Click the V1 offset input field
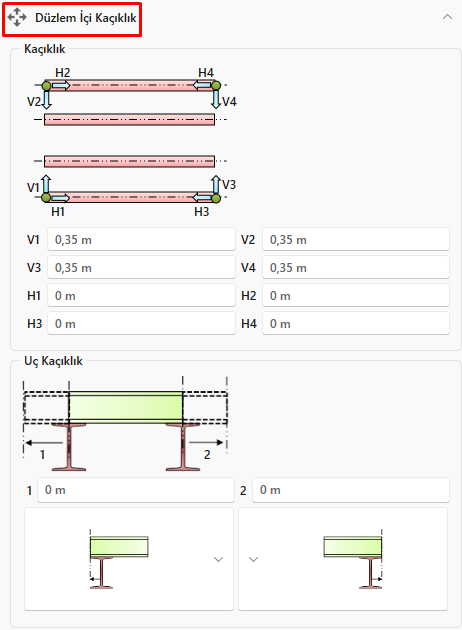 tap(141, 239)
